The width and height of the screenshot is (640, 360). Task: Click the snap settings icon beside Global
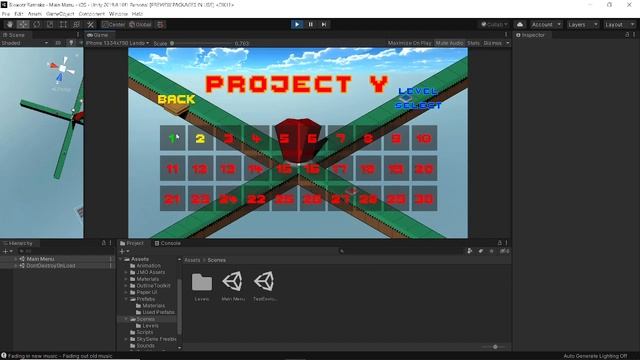point(161,24)
